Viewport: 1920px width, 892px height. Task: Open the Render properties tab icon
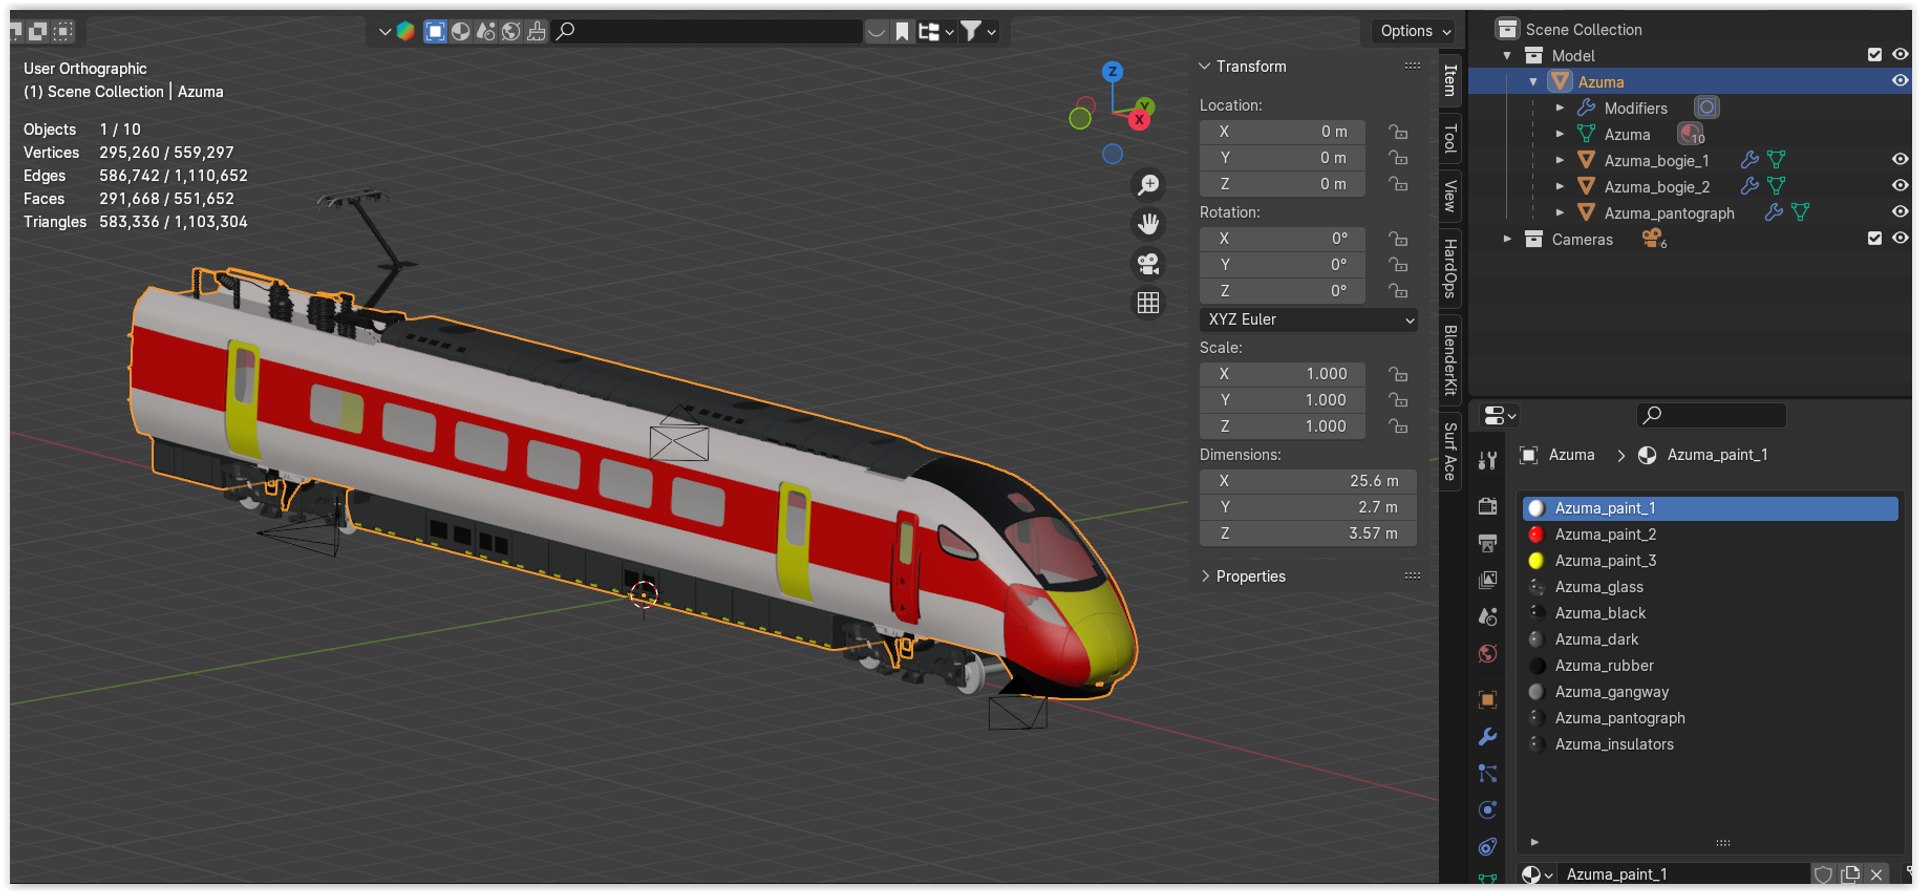pos(1488,506)
